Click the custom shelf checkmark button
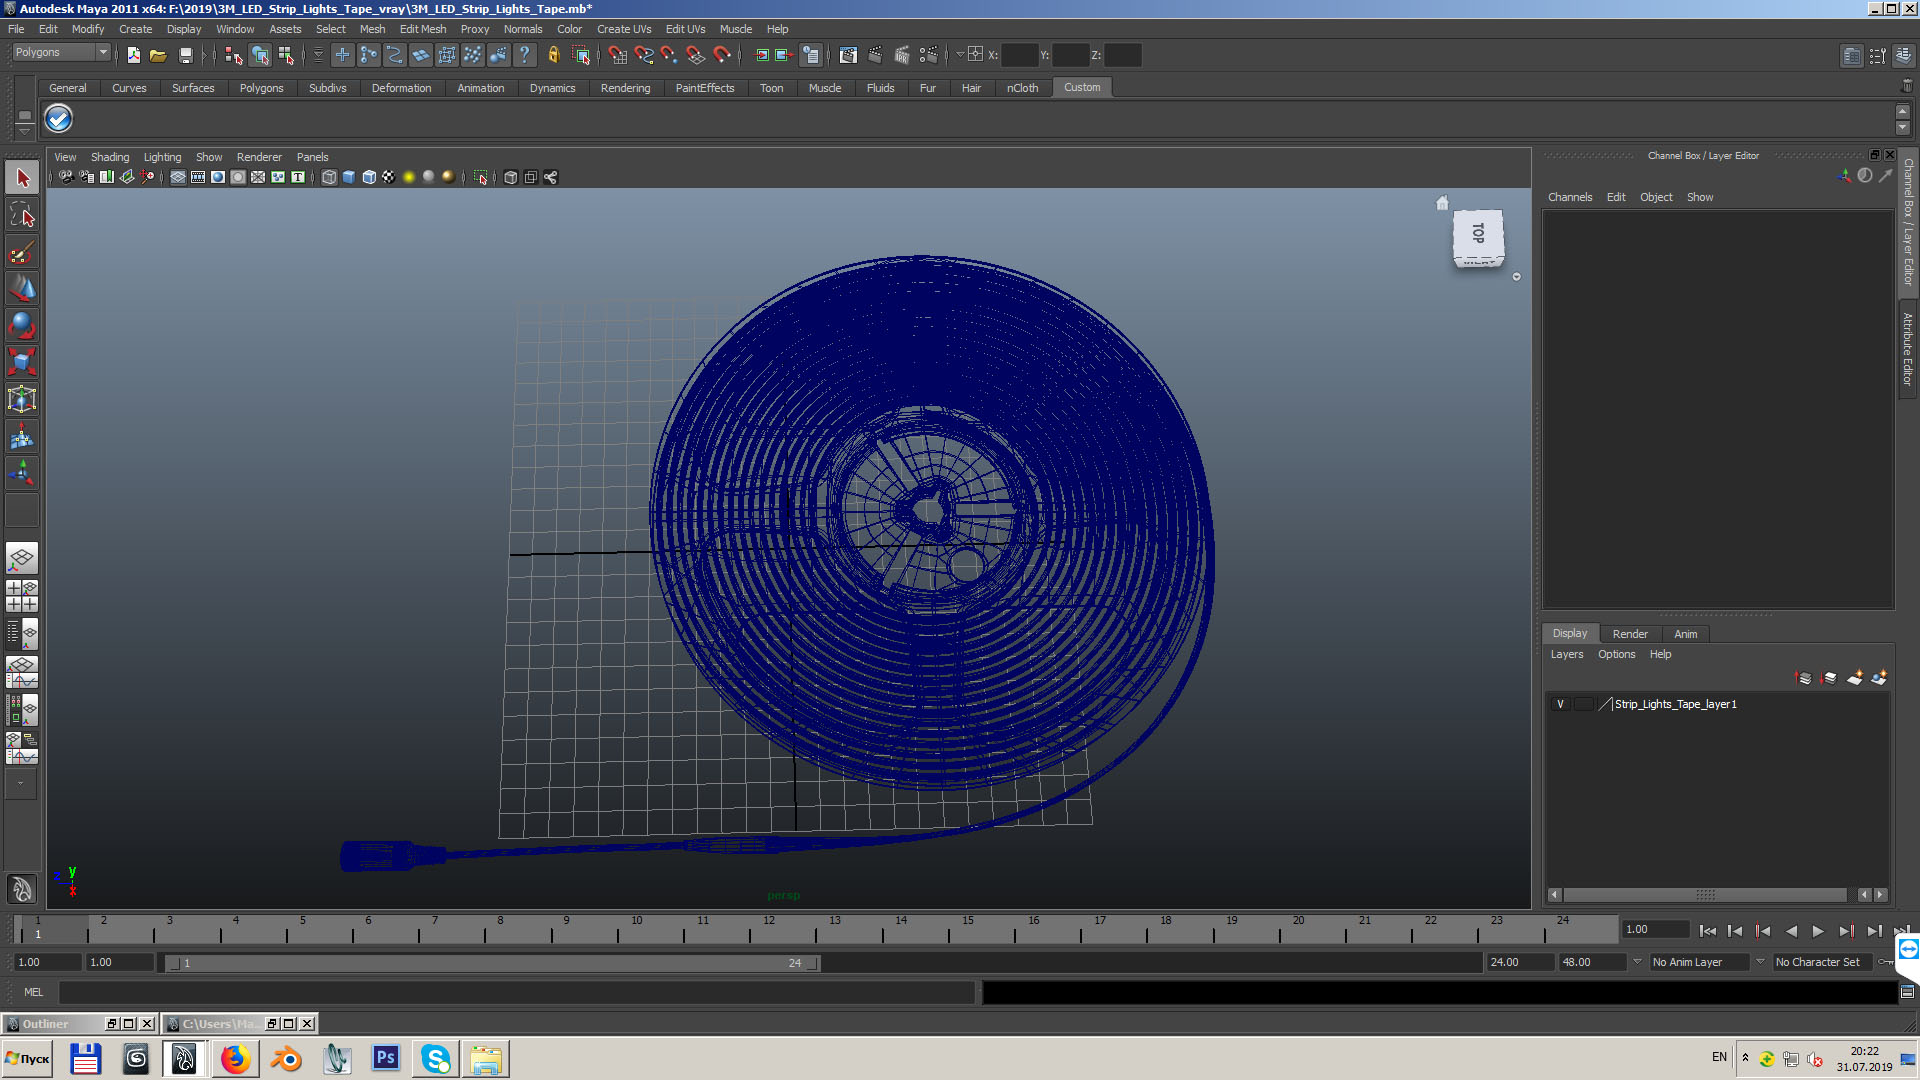The height and width of the screenshot is (1080, 1920). pyautogui.click(x=59, y=119)
